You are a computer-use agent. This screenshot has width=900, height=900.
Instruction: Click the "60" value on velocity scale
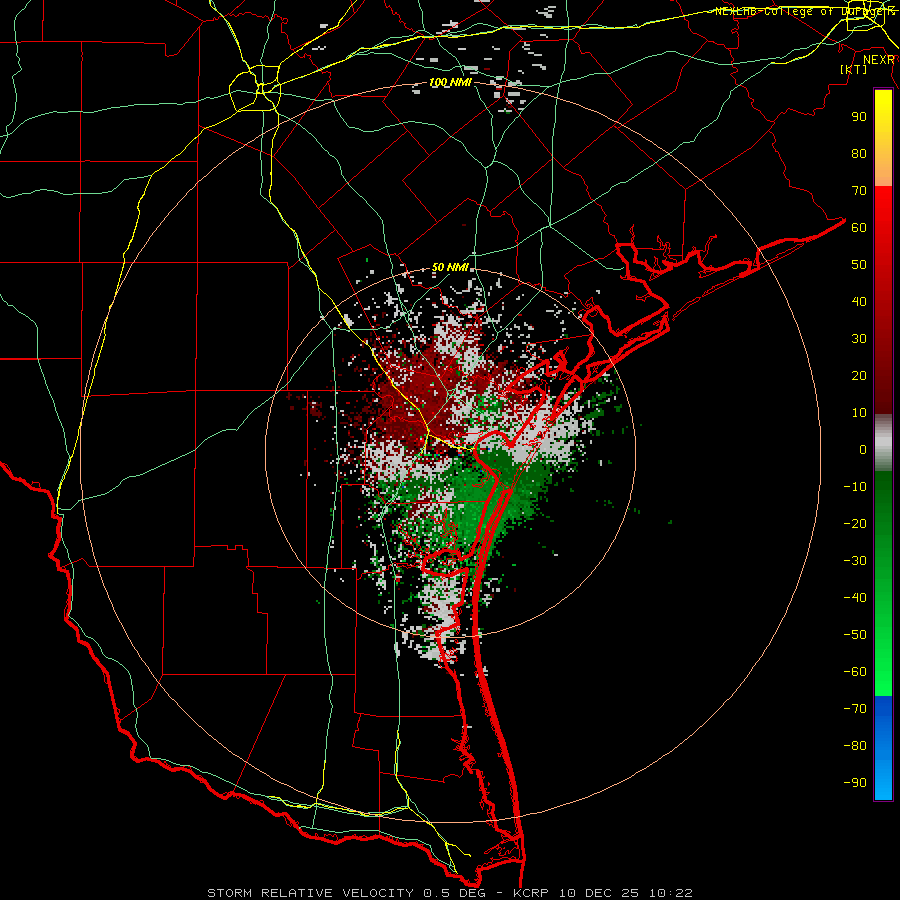tap(859, 228)
